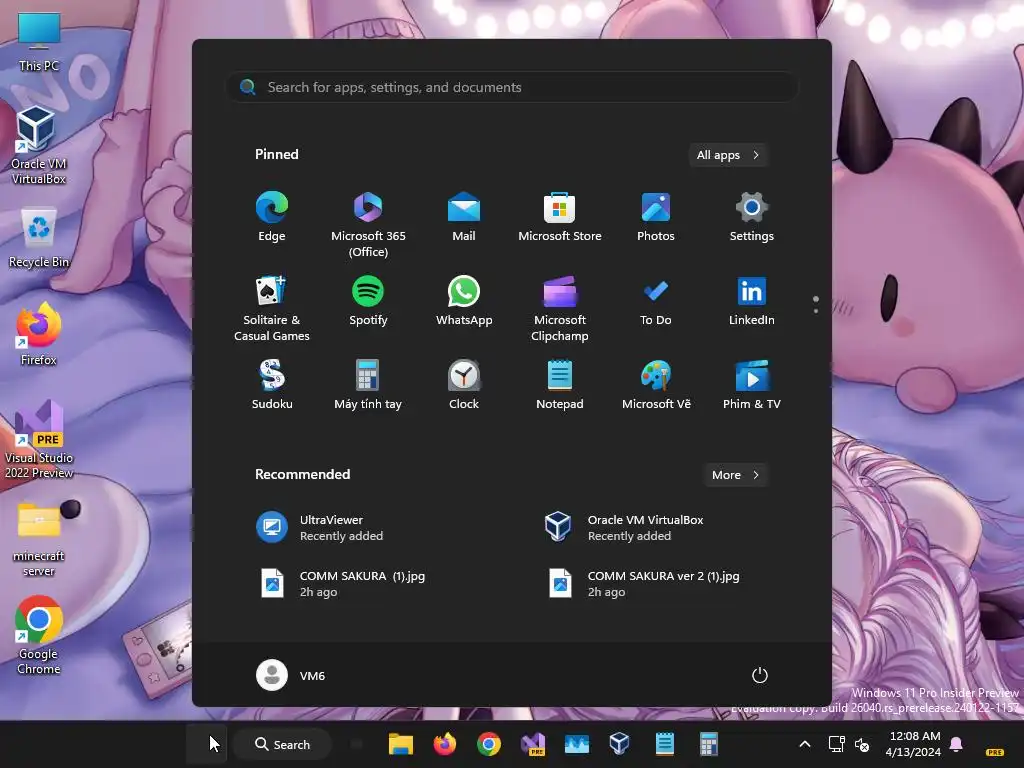Launch Microsoft 365 (Office)
Screen dimensions: 1024x768
tap(368, 225)
